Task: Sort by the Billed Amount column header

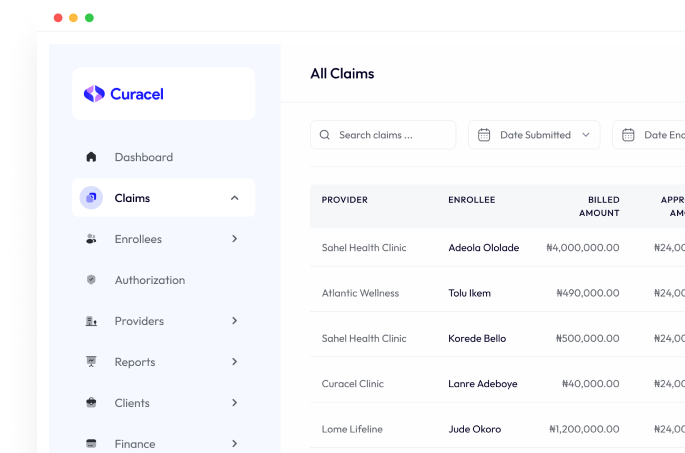Action: point(599,206)
